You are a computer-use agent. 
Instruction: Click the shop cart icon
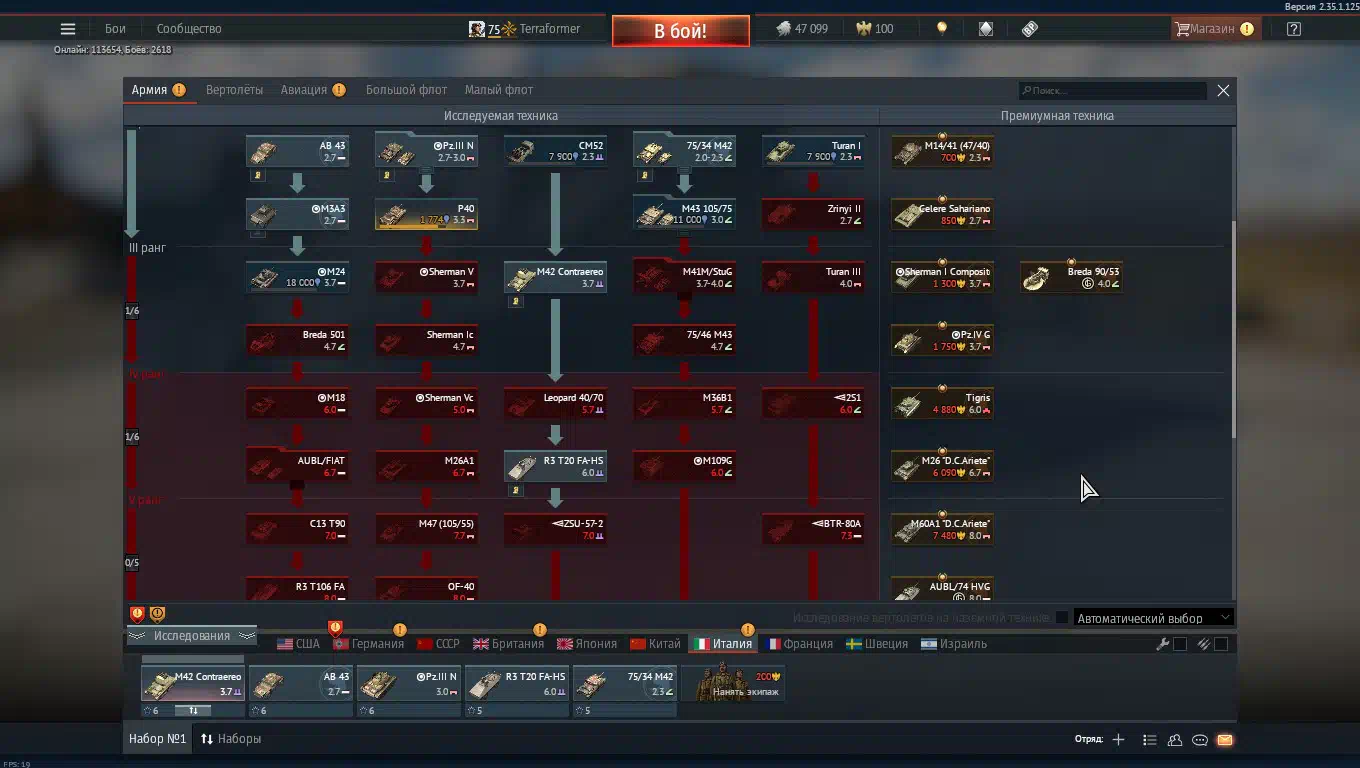(x=1182, y=29)
